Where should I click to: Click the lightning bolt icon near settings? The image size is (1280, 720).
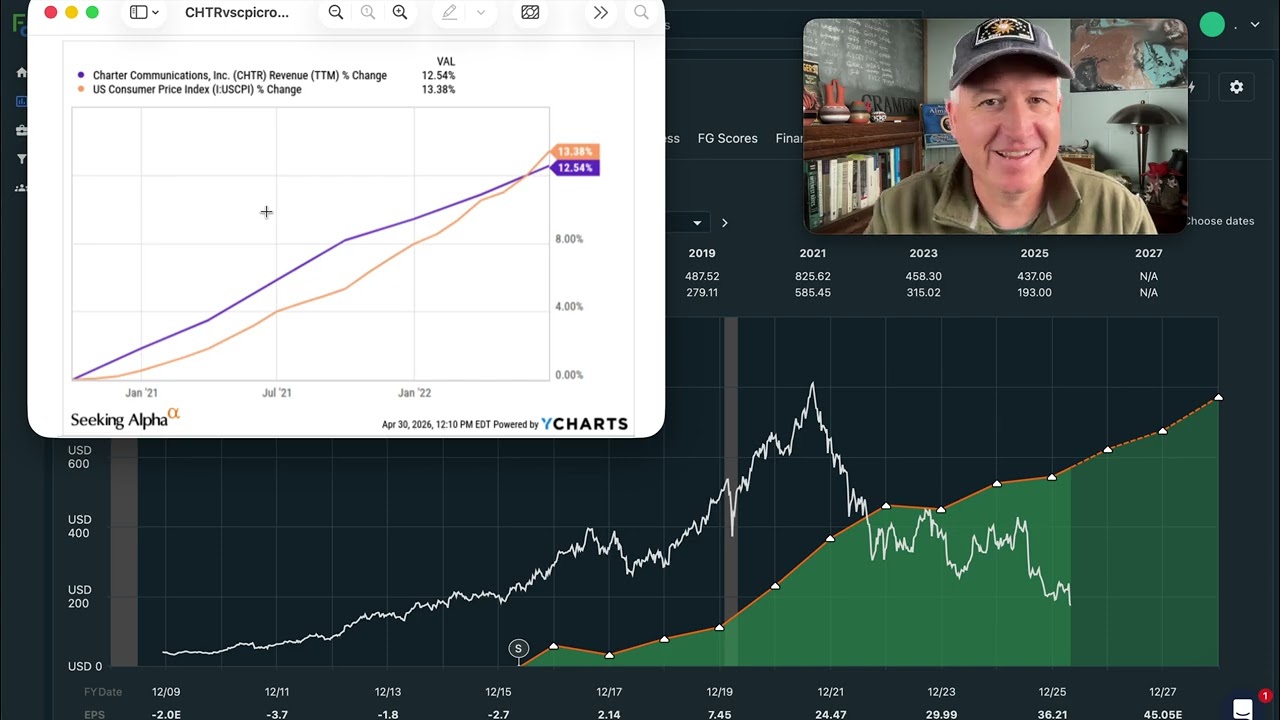click(x=1191, y=87)
